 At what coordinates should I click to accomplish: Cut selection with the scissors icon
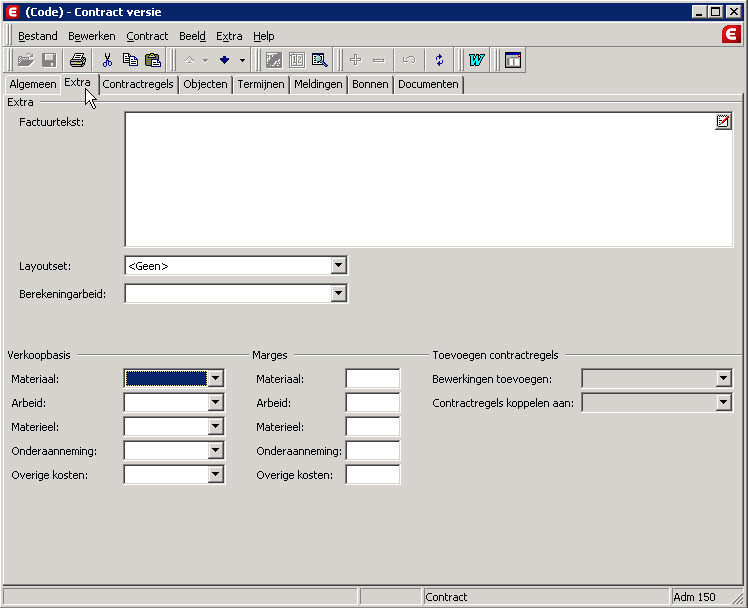107,60
